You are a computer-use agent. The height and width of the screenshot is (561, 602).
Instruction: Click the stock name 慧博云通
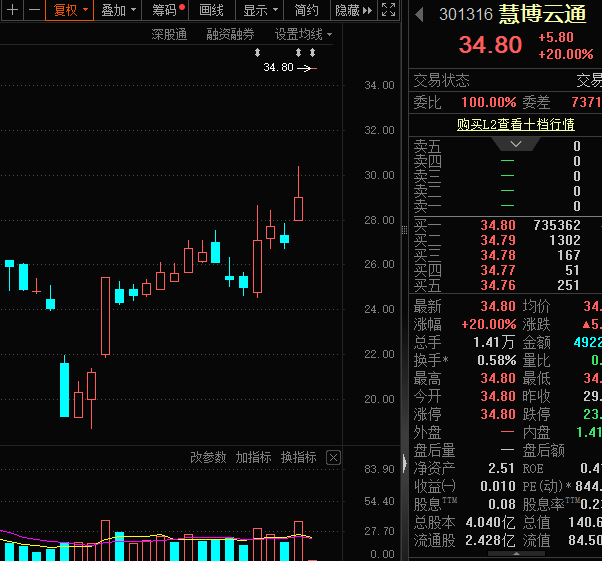tap(542, 15)
